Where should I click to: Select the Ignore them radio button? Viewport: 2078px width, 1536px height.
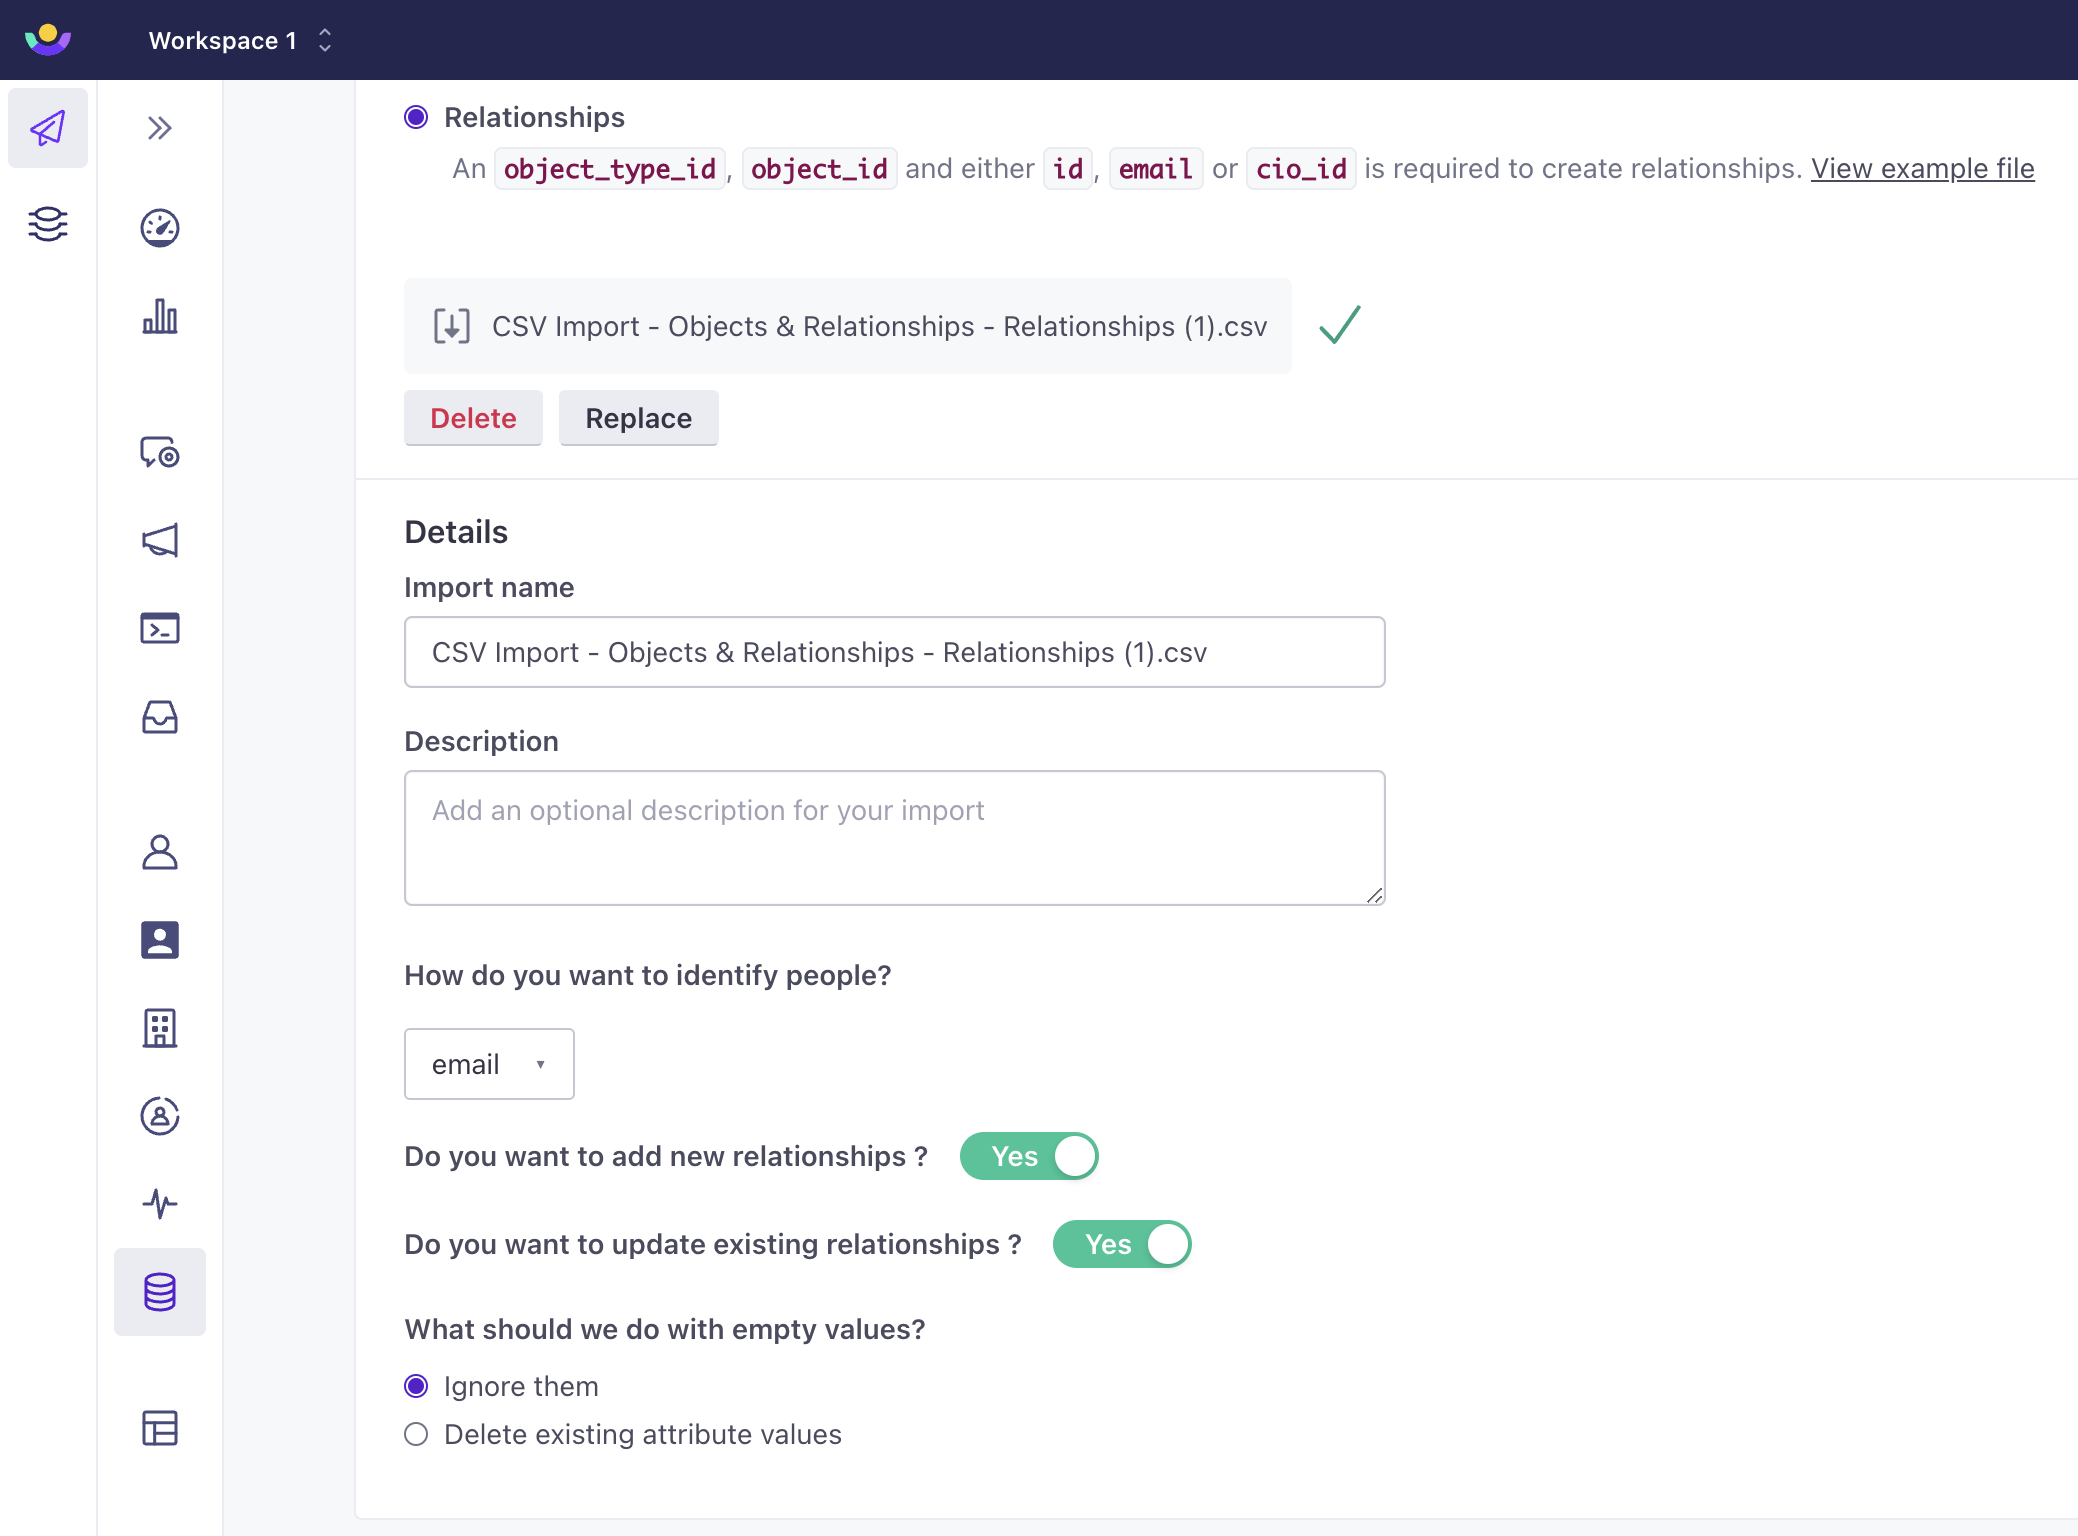[x=416, y=1386]
